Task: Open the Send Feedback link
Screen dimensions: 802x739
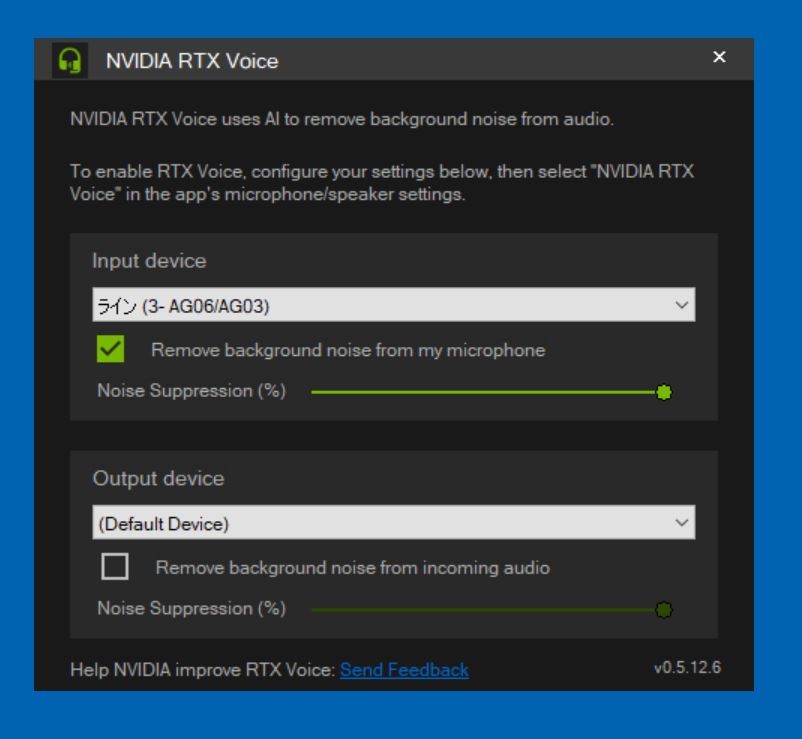Action: point(404,670)
